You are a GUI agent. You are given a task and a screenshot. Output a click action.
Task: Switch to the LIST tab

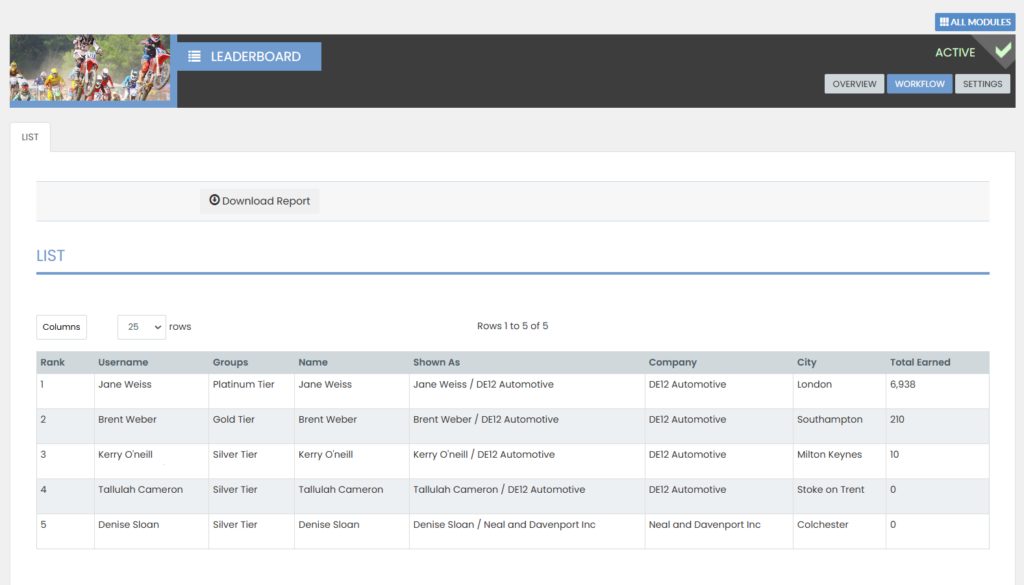(x=30, y=137)
